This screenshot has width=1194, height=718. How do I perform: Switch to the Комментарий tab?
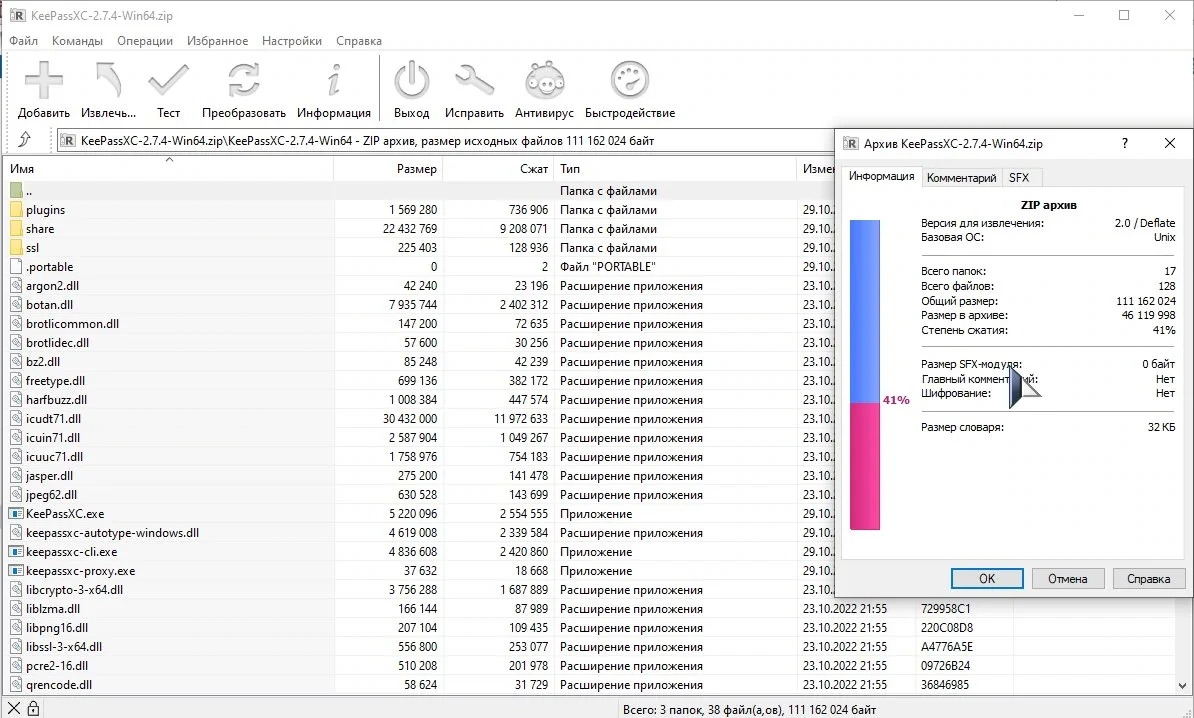[x=961, y=177]
